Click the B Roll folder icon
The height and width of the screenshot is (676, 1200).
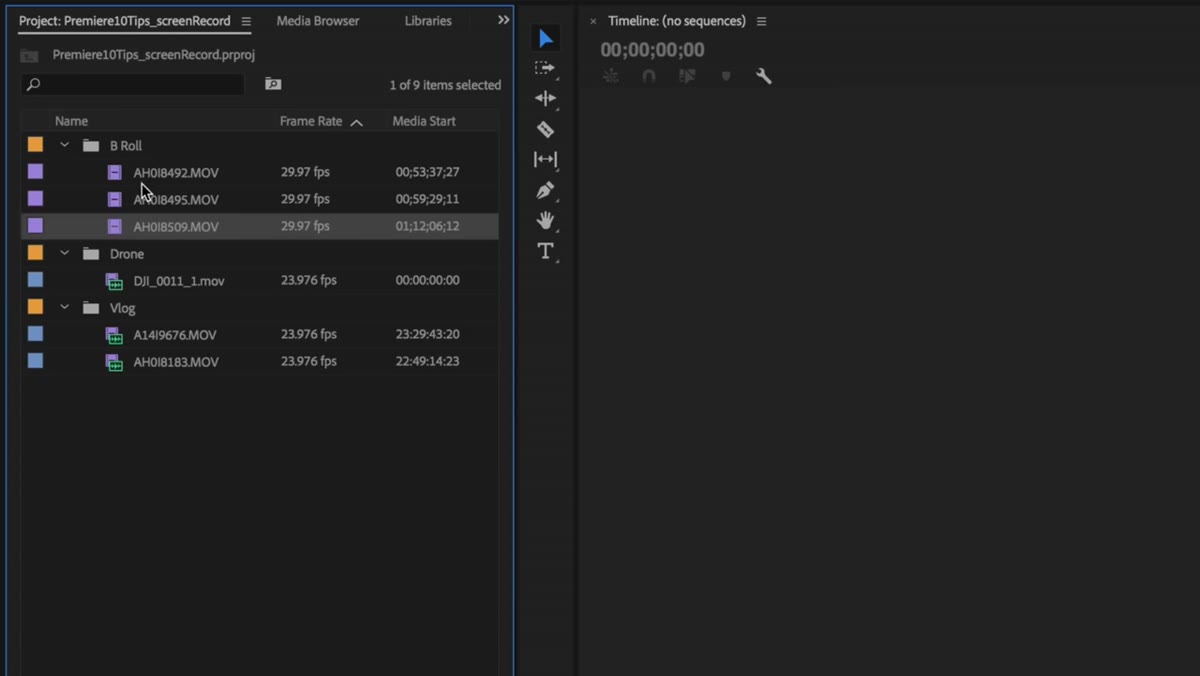pos(91,145)
